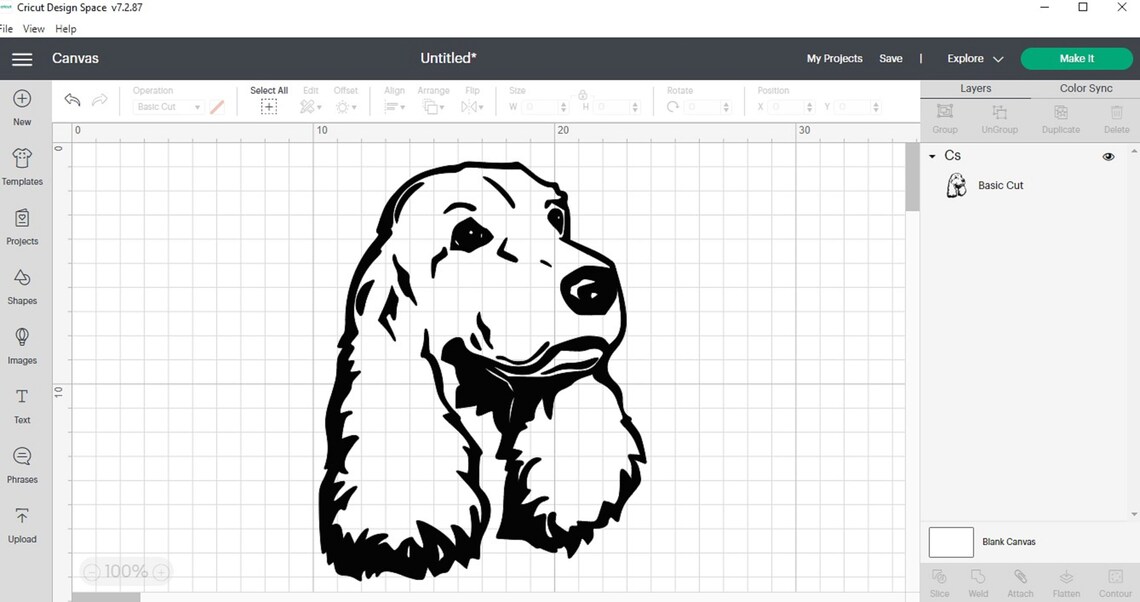Toggle visibility of the Cs layer
Image resolution: width=1140 pixels, height=602 pixels.
[x=1108, y=156]
